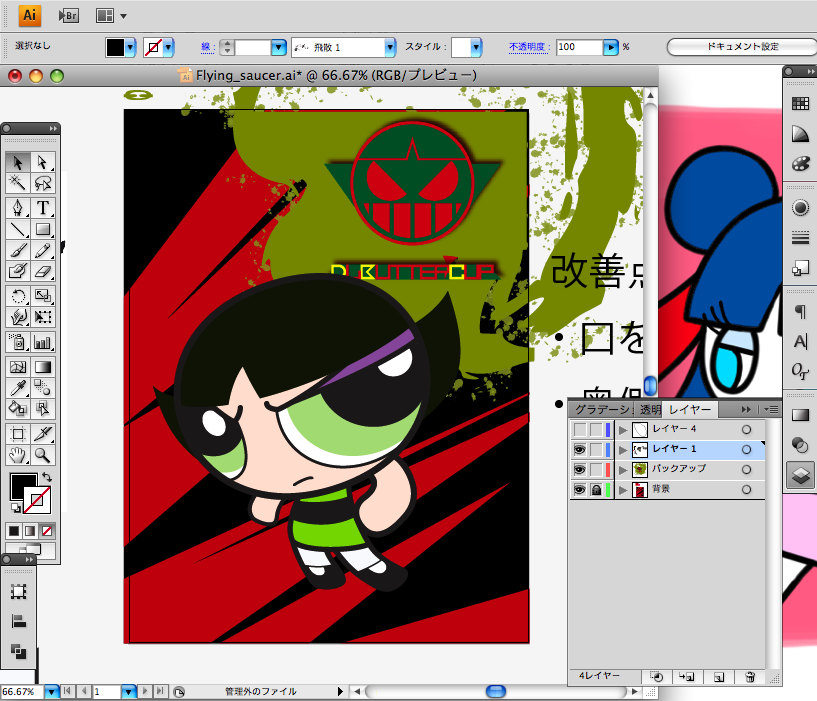Go to next artboard arrow
The image size is (817, 701).
pyautogui.click(x=145, y=691)
